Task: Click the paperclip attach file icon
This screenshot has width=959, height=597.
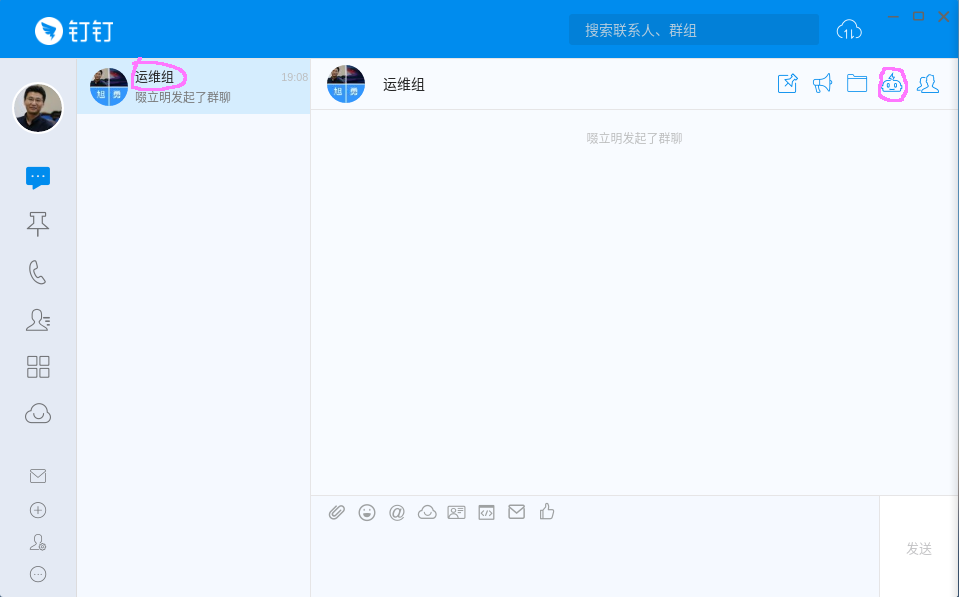Action: [337, 512]
